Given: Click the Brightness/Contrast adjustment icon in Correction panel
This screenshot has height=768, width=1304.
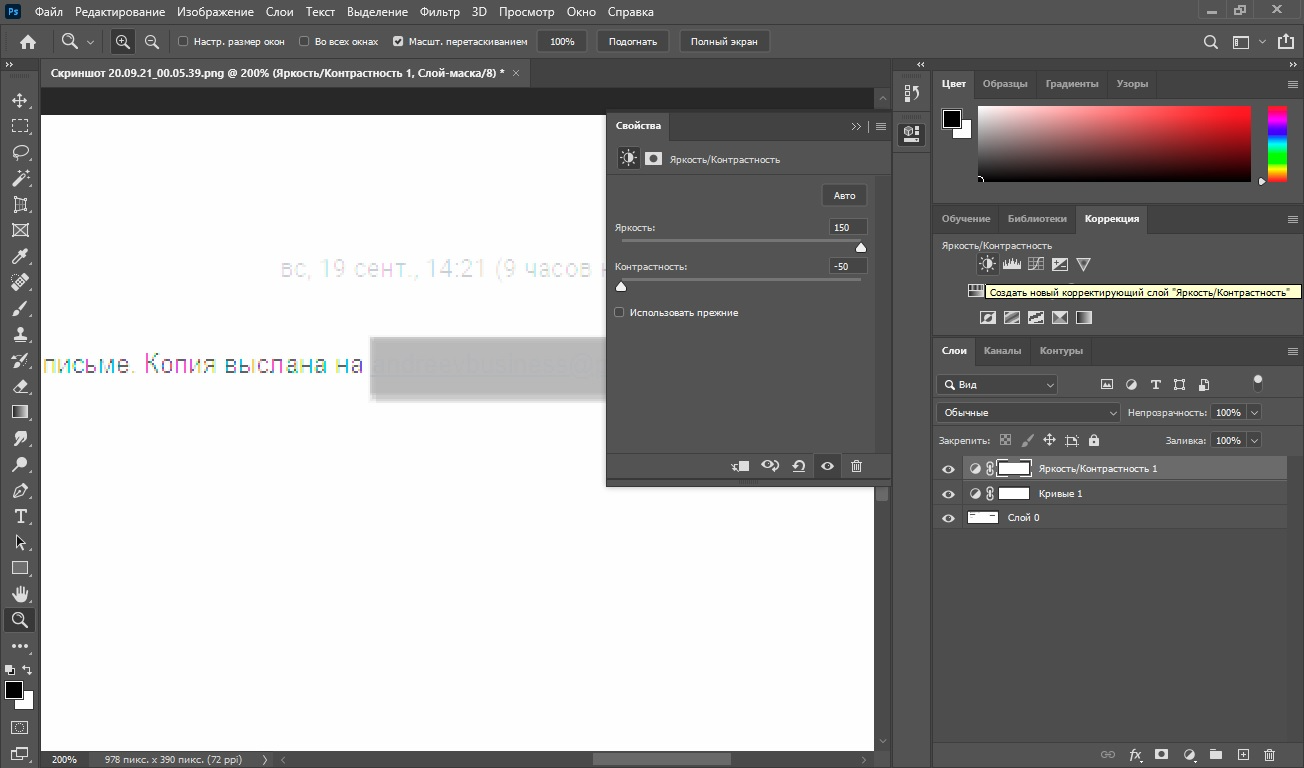Looking at the screenshot, I should tap(987, 264).
